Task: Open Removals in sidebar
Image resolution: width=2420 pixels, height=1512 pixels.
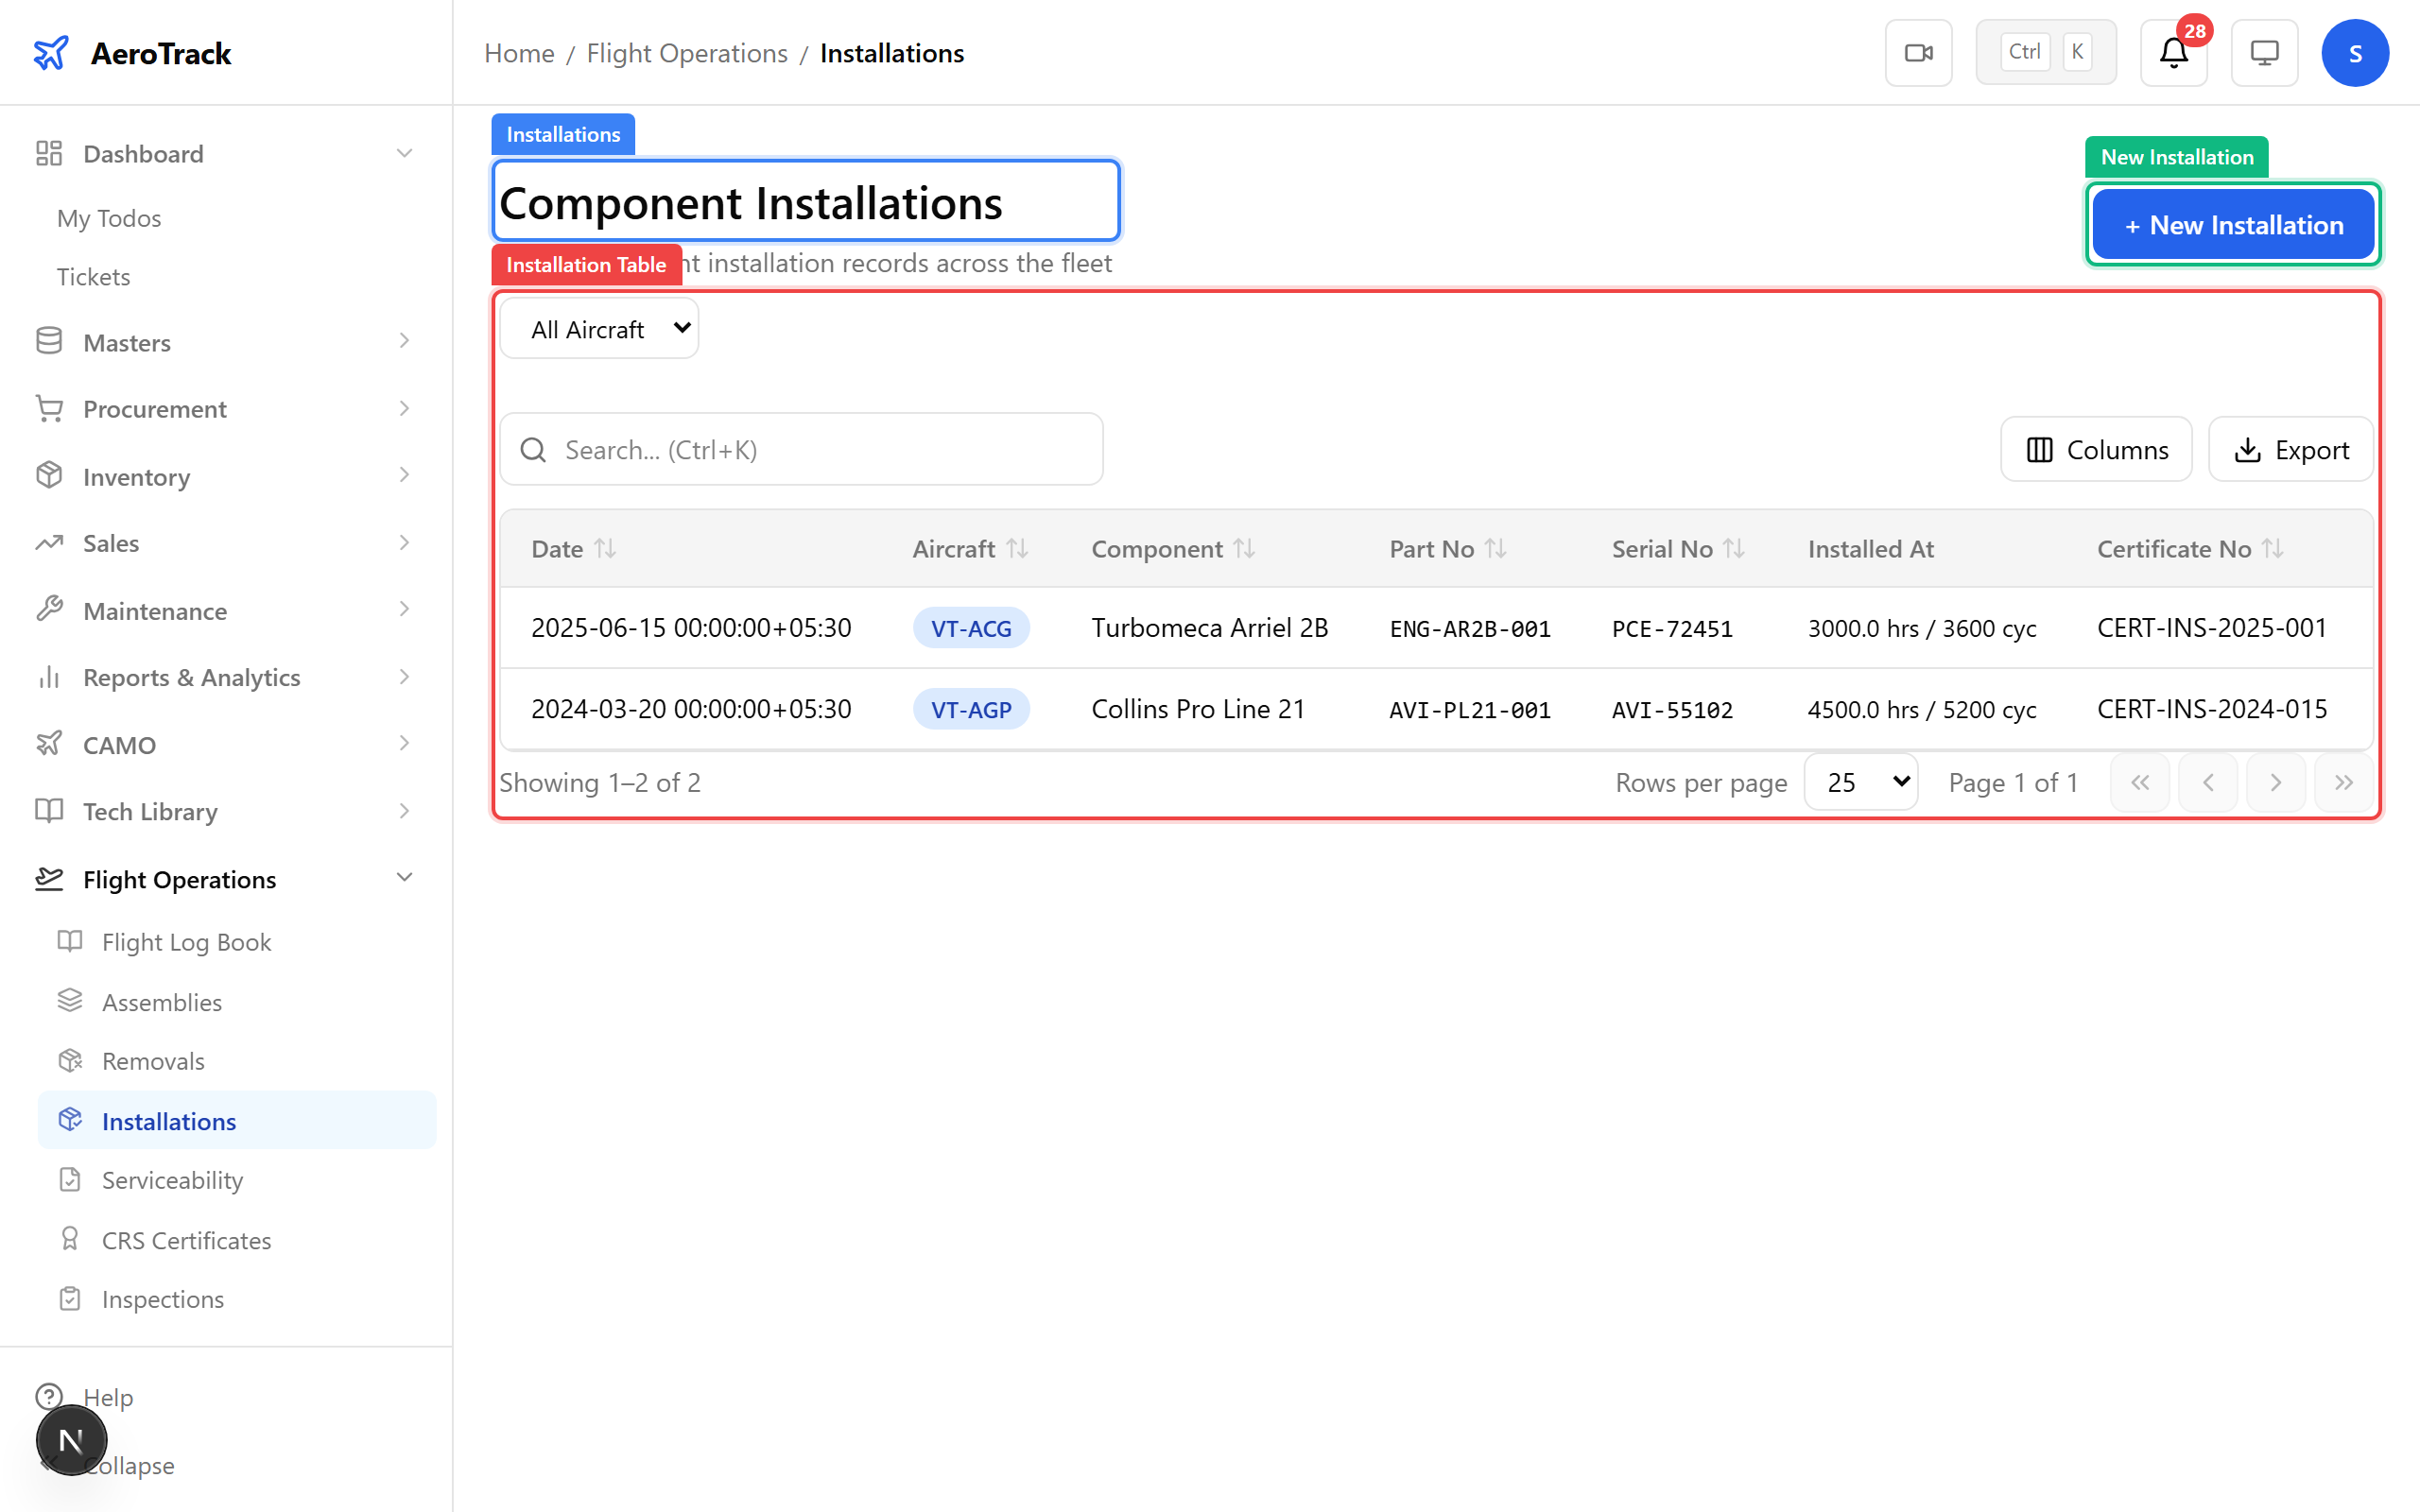Action: click(153, 1061)
